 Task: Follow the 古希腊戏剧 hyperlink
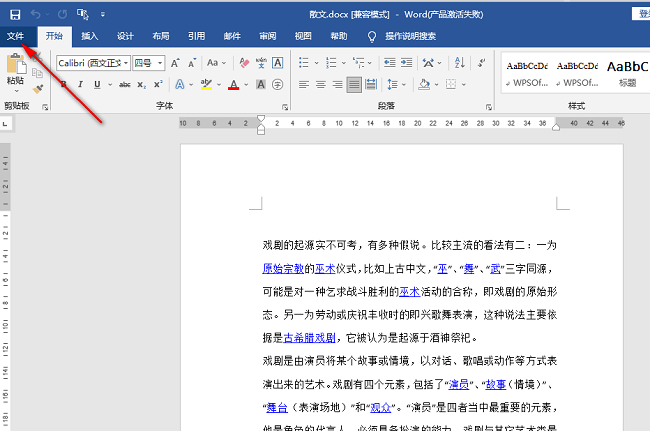(x=309, y=338)
